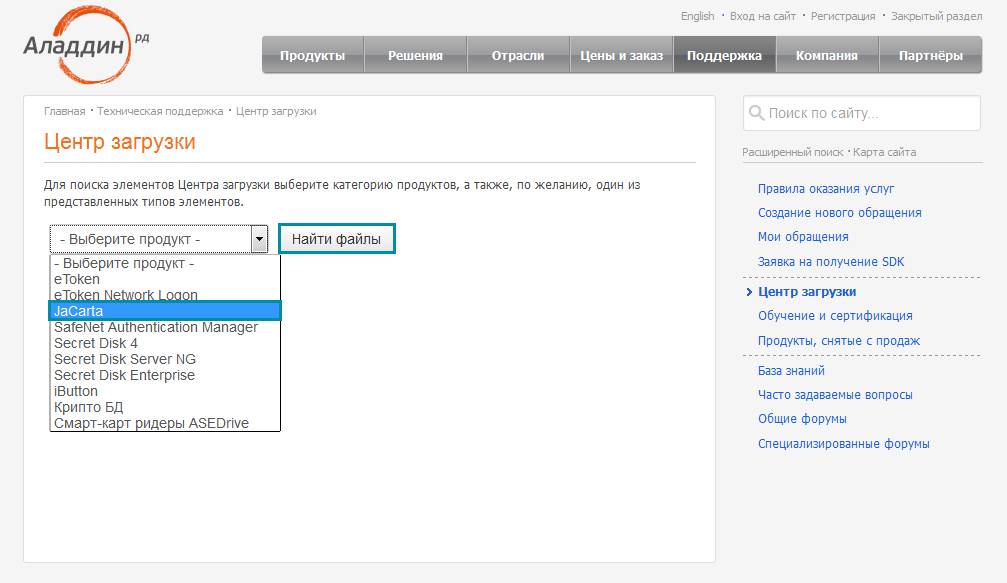Switch site language to English
The height and width of the screenshot is (583, 1007).
click(697, 16)
